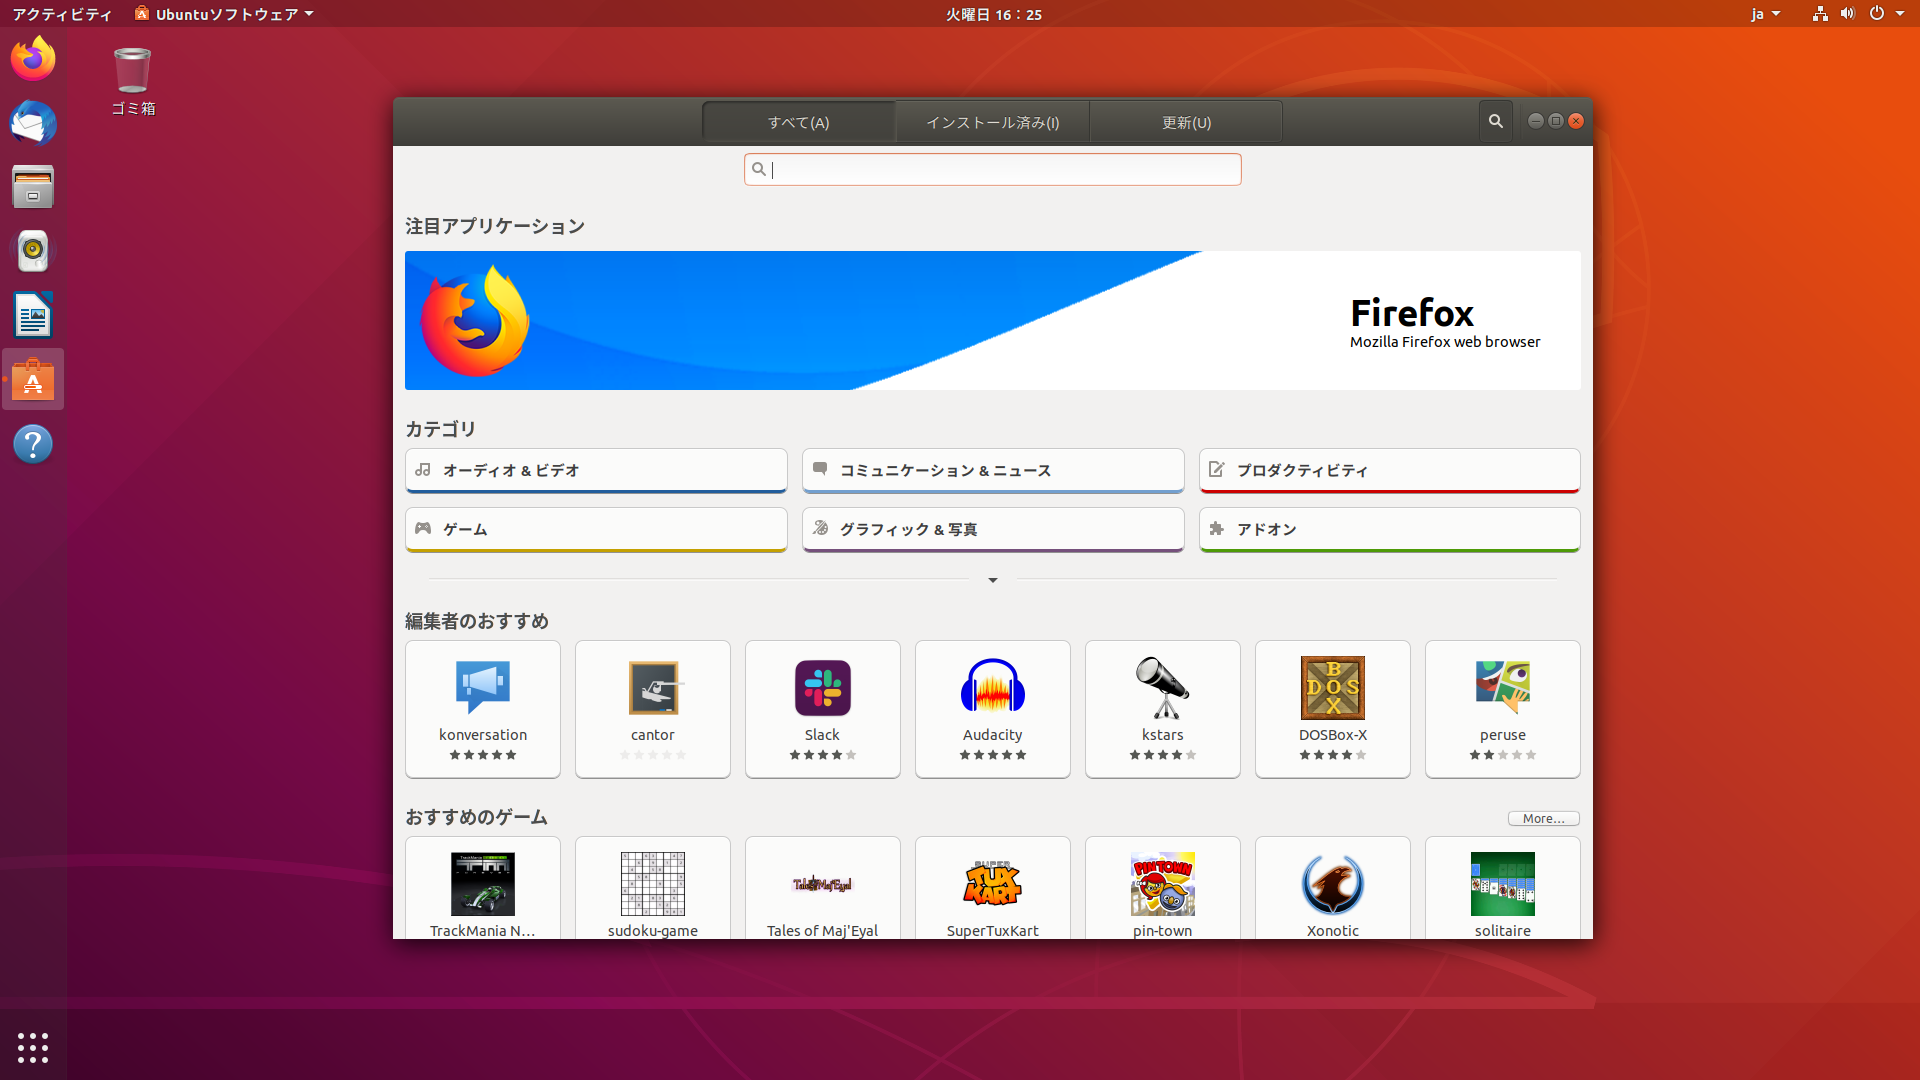
Task: Expand the categories list arrow
Action: tap(992, 580)
